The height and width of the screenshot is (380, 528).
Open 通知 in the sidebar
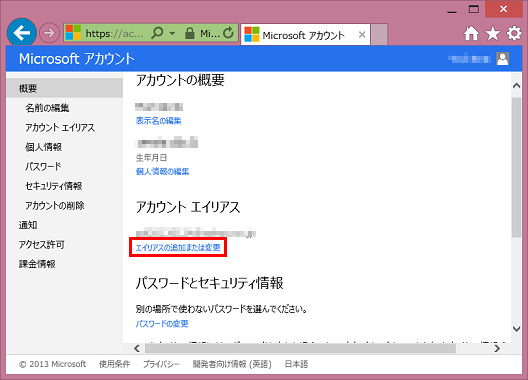point(28,225)
